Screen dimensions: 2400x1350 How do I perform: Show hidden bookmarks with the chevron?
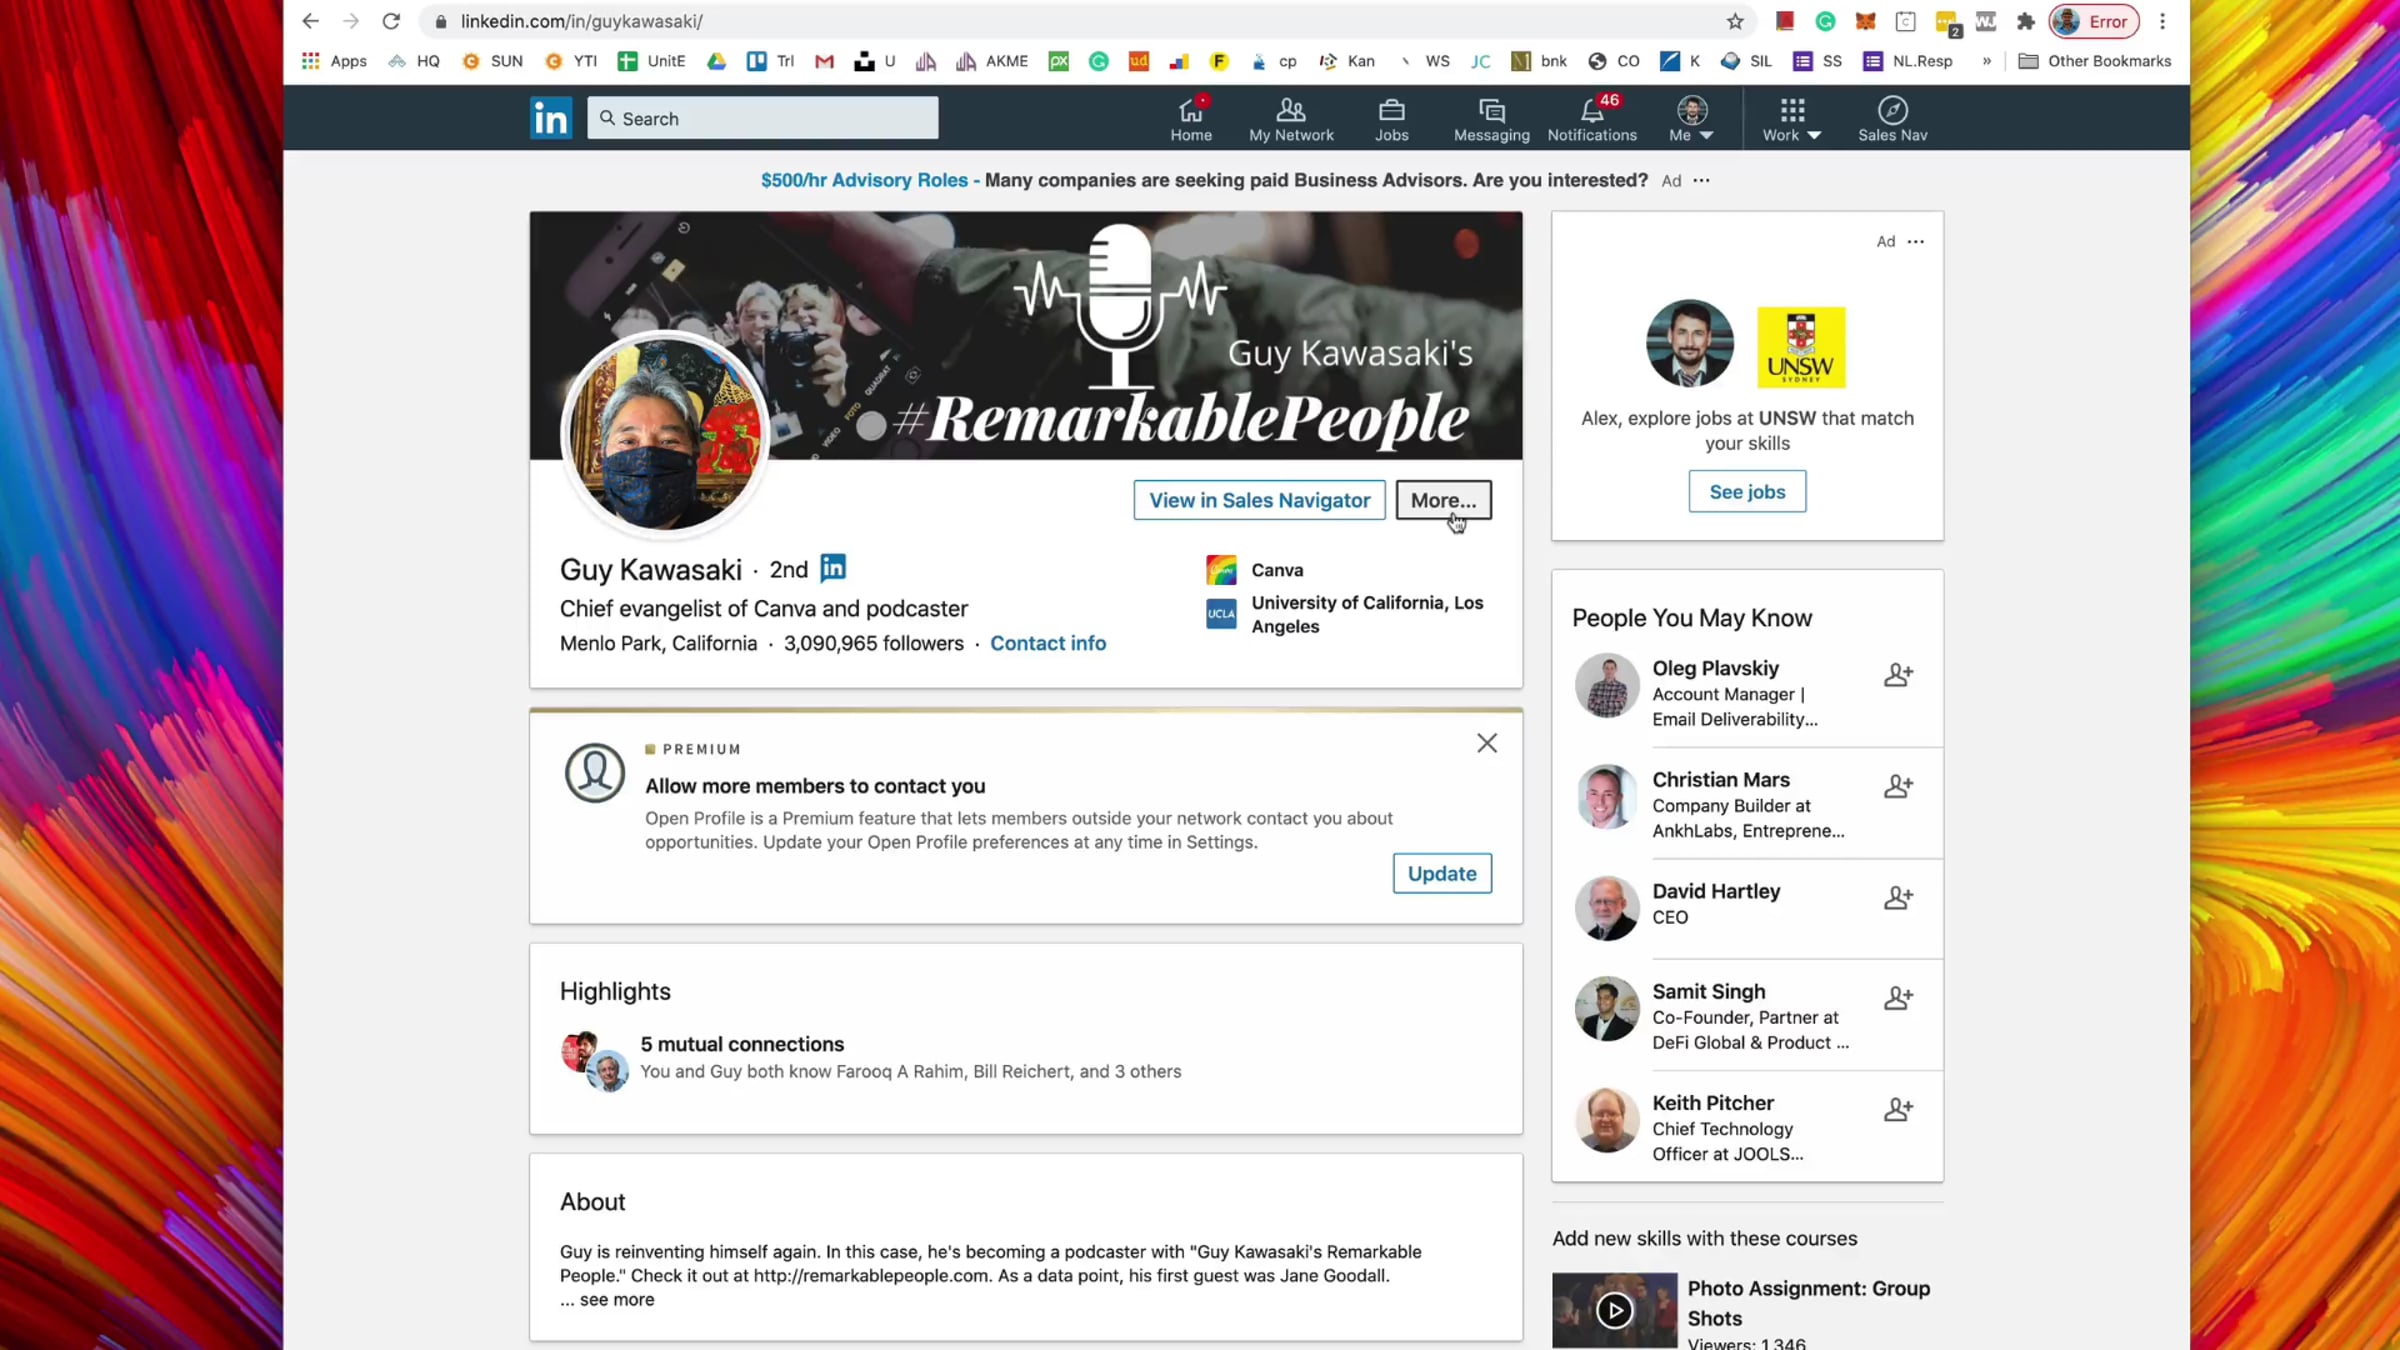(x=1986, y=61)
